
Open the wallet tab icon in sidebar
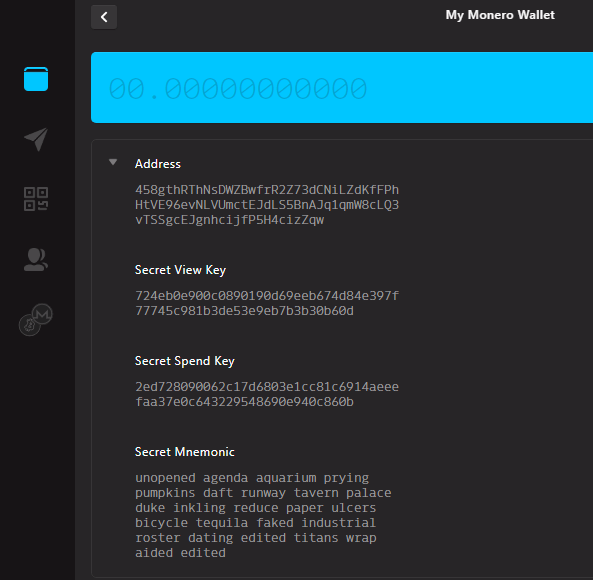point(36,79)
